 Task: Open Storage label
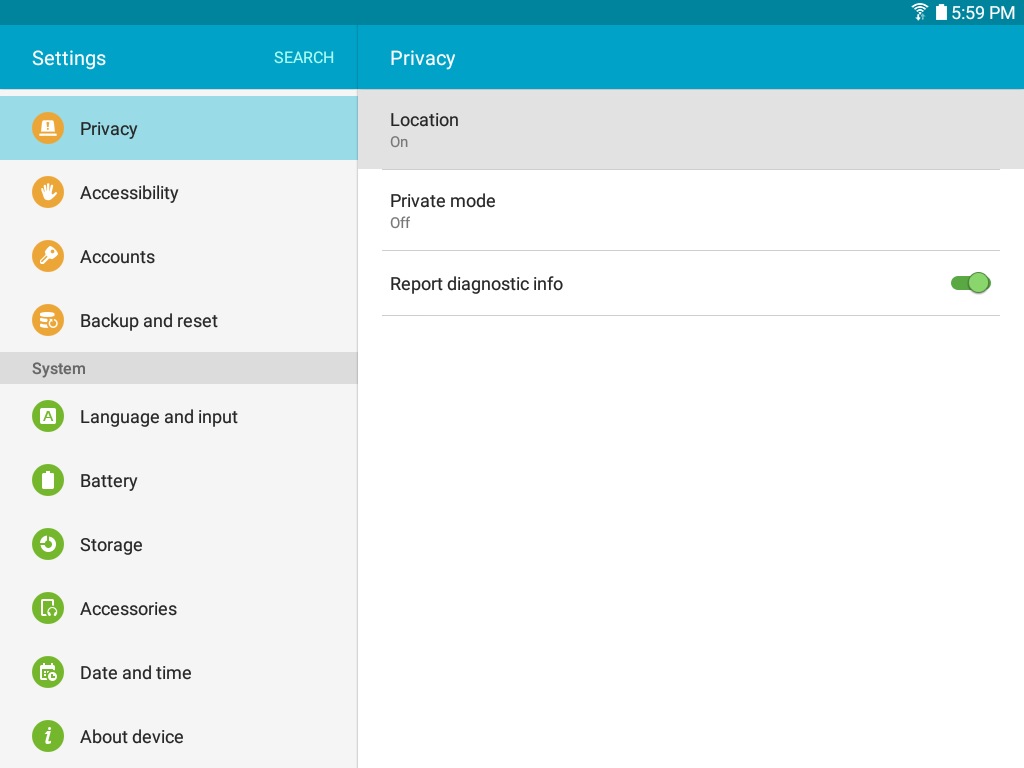pyautogui.click(x=111, y=545)
